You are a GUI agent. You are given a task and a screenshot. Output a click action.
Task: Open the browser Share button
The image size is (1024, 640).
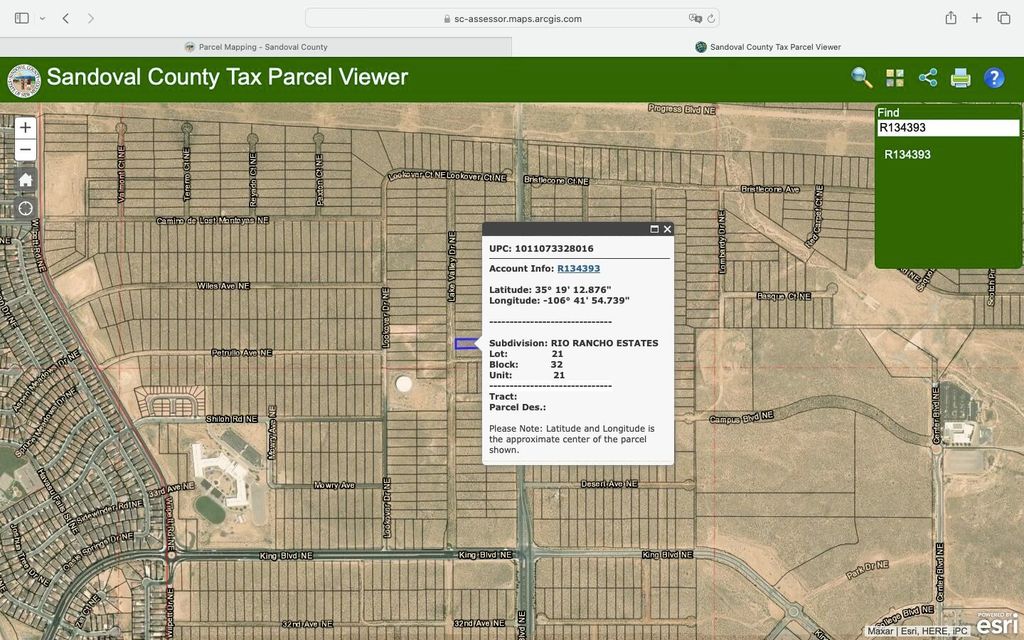coord(950,17)
